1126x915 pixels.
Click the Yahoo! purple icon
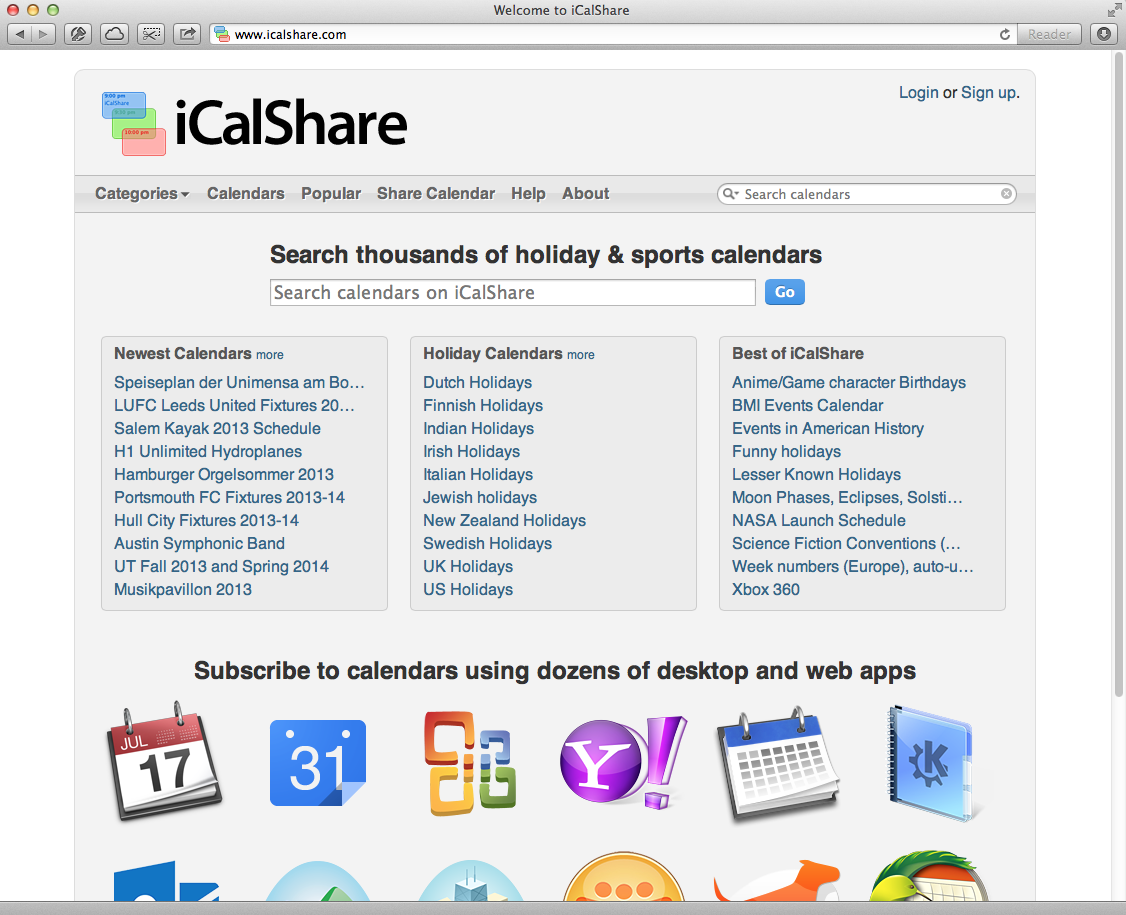click(623, 762)
